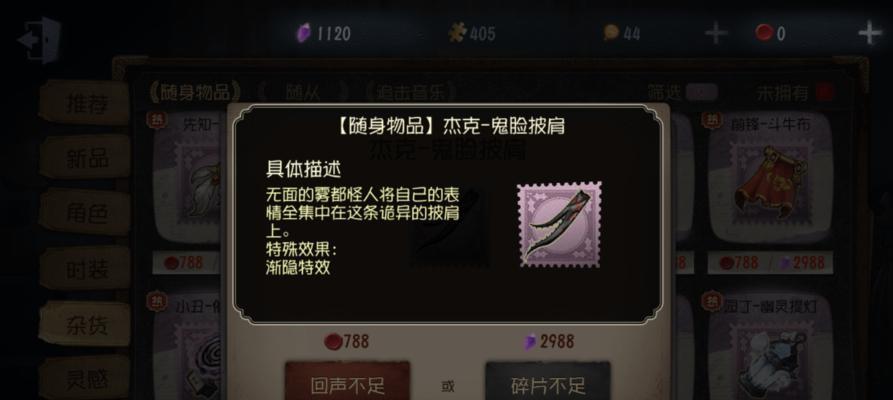Tap the ghost face shawl stamp image
893x400 pixels.
pos(559,225)
